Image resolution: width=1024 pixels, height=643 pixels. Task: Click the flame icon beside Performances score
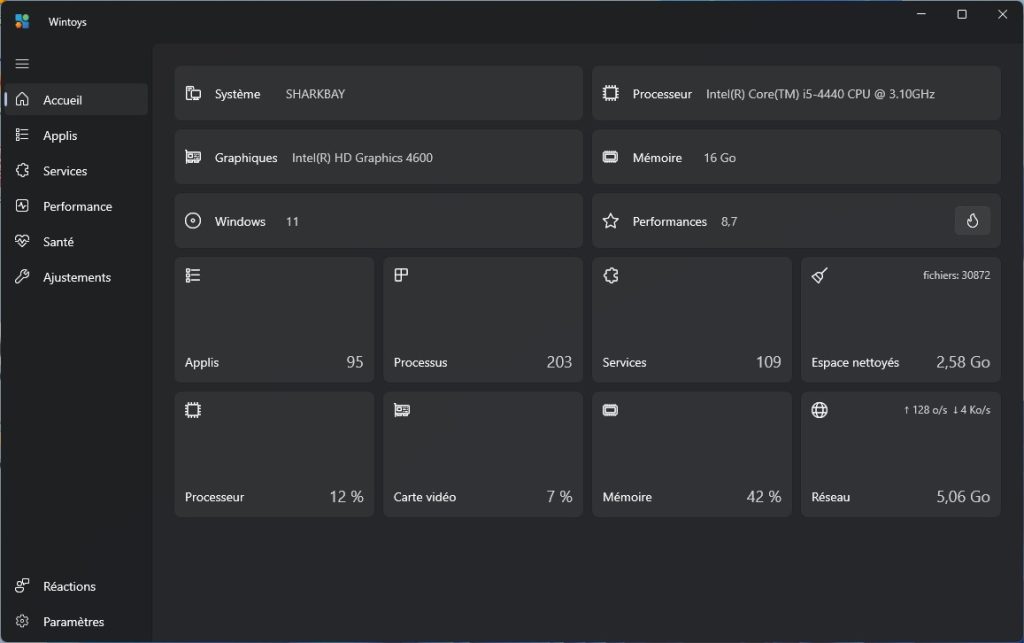point(972,221)
